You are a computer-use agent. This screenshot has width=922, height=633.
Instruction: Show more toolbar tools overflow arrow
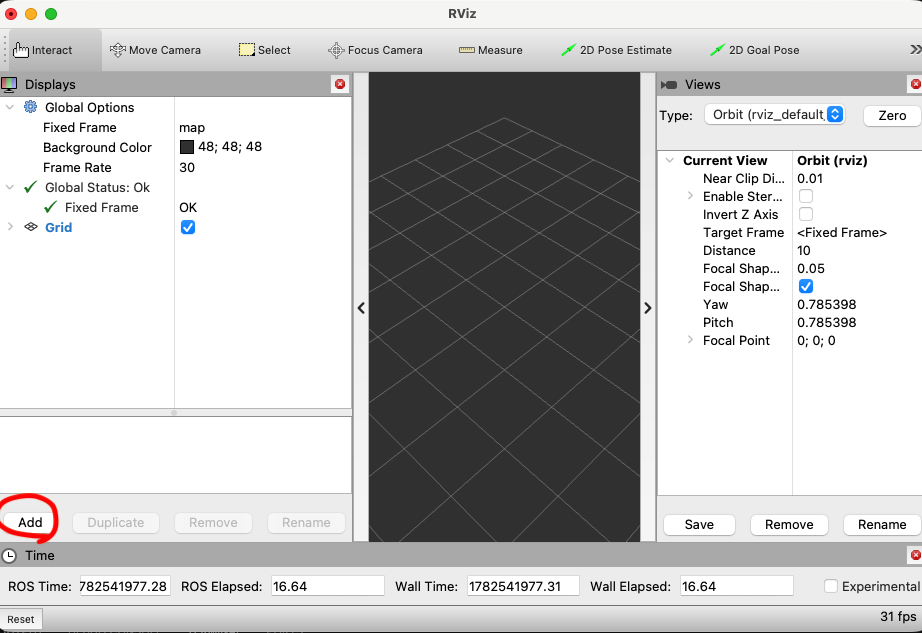915,50
